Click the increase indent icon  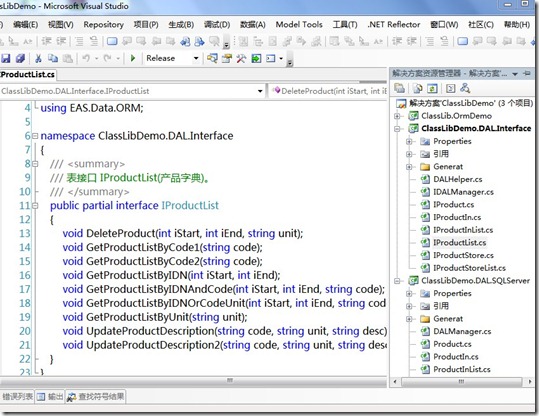click(61, 42)
